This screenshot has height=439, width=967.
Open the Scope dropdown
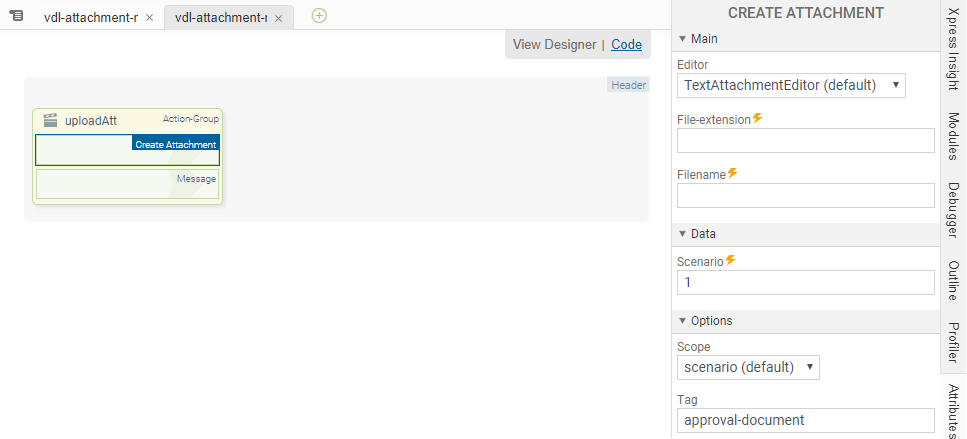click(x=748, y=367)
